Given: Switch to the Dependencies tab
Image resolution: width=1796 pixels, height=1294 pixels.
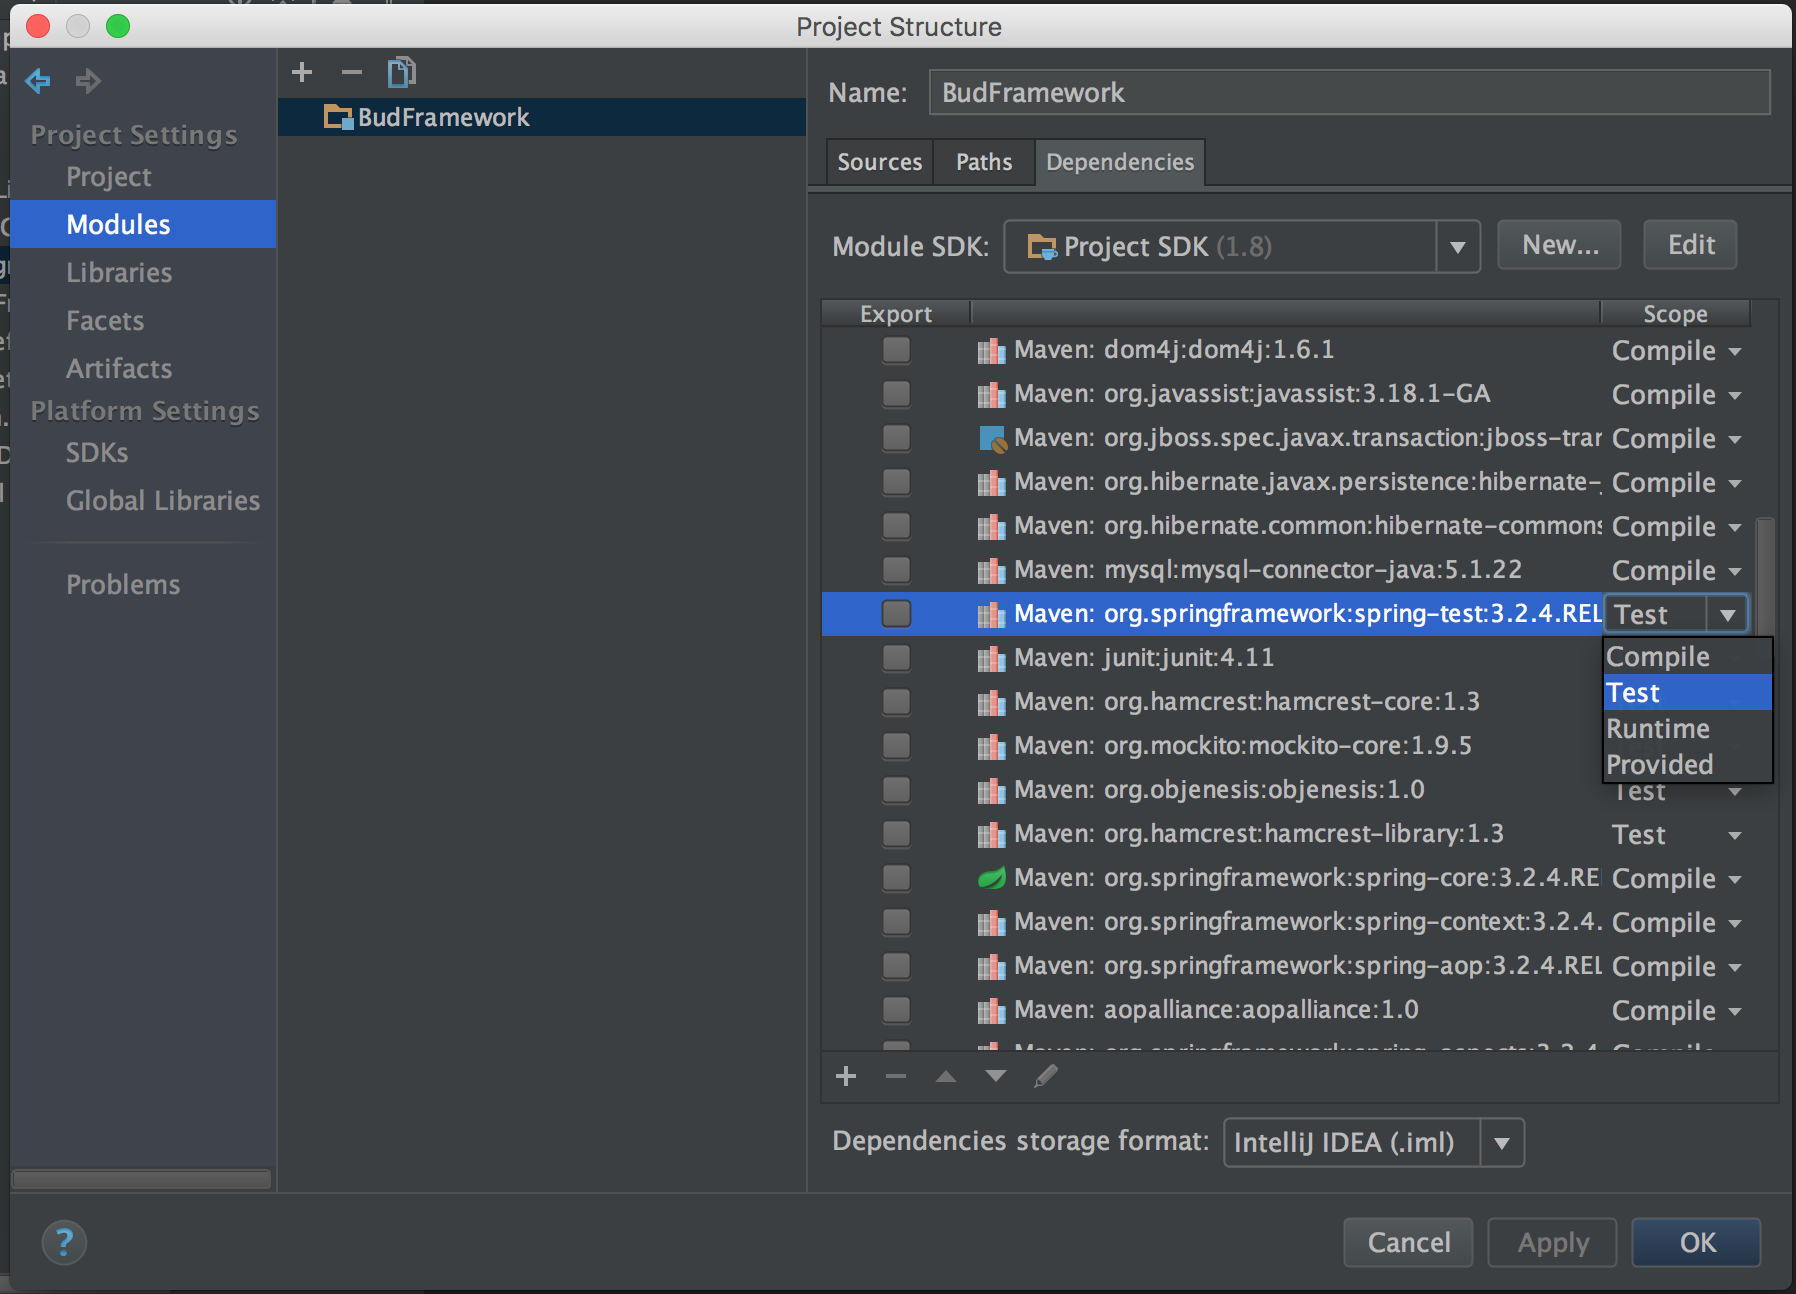Looking at the screenshot, I should coord(1120,162).
